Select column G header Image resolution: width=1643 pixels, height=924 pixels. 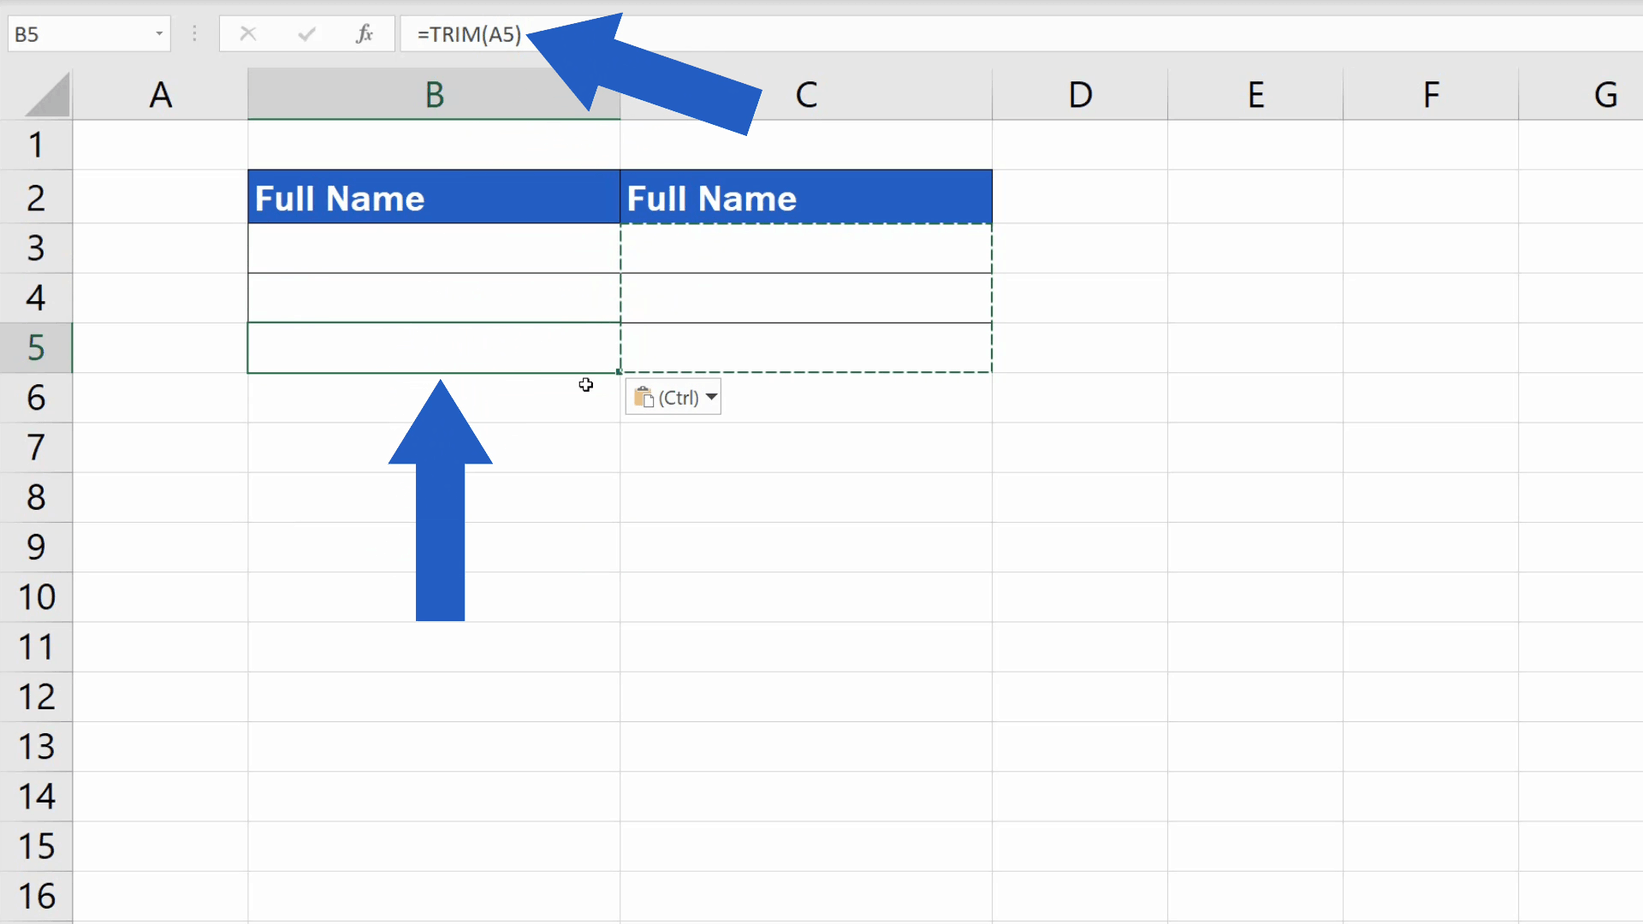point(1605,93)
